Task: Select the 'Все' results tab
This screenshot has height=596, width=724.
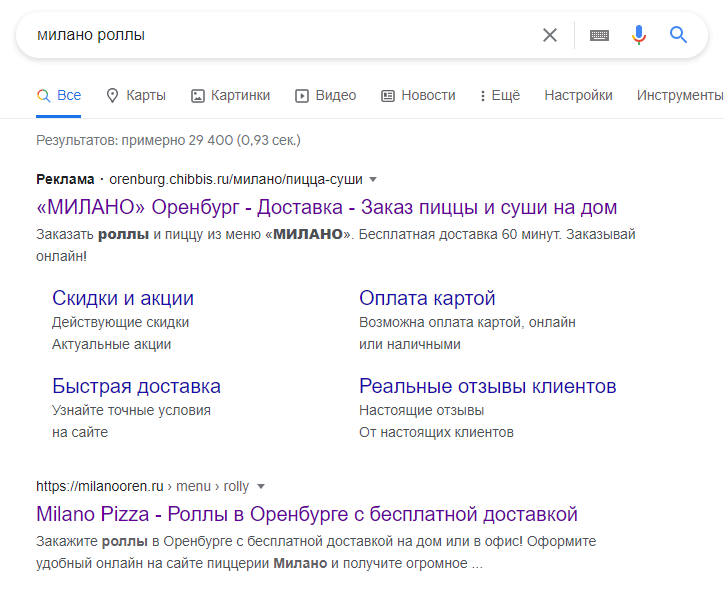Action: (59, 96)
